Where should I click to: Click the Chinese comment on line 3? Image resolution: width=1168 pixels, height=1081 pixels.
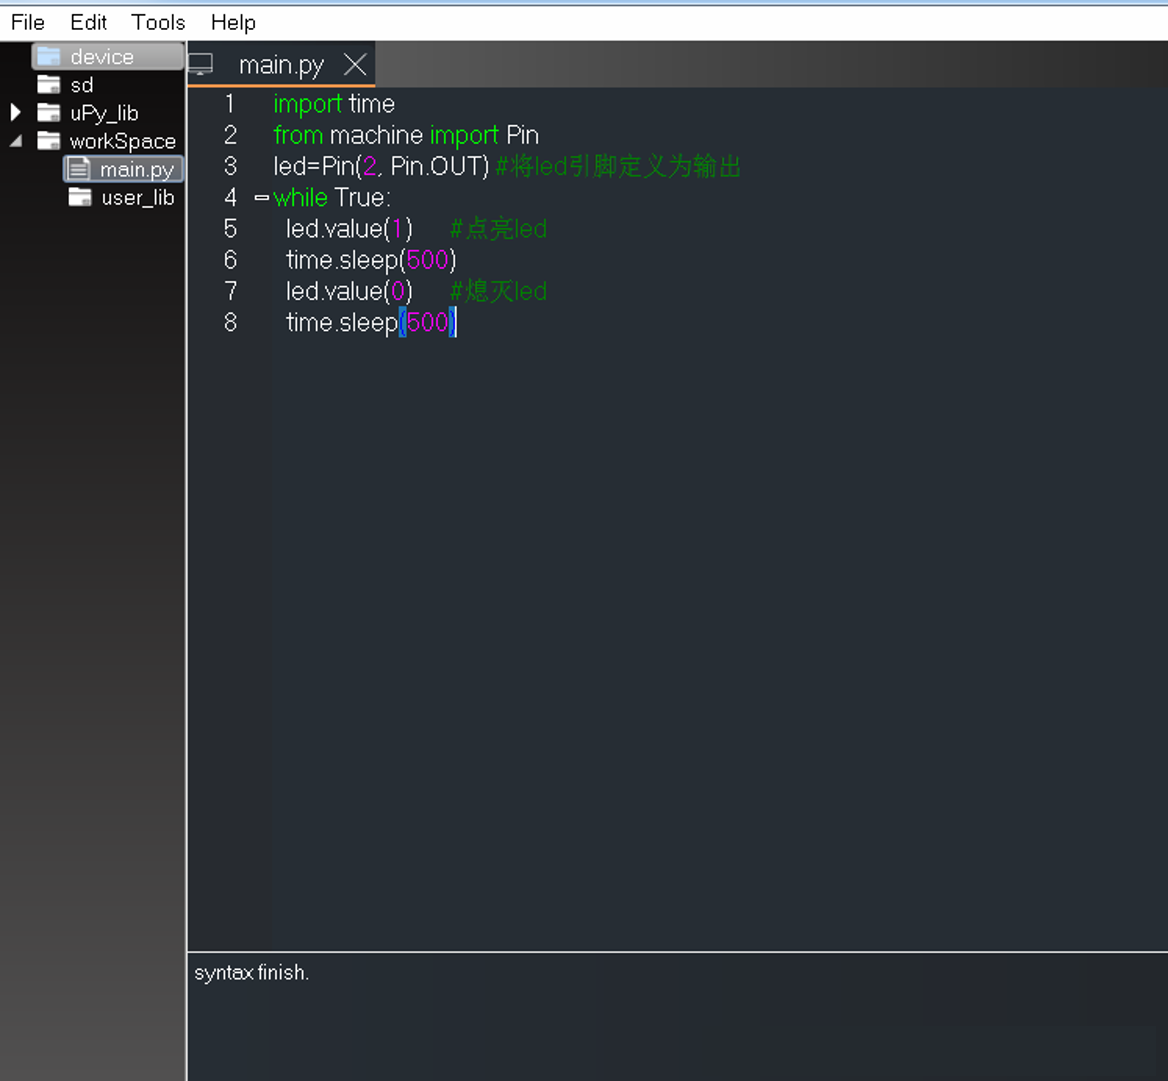click(618, 166)
